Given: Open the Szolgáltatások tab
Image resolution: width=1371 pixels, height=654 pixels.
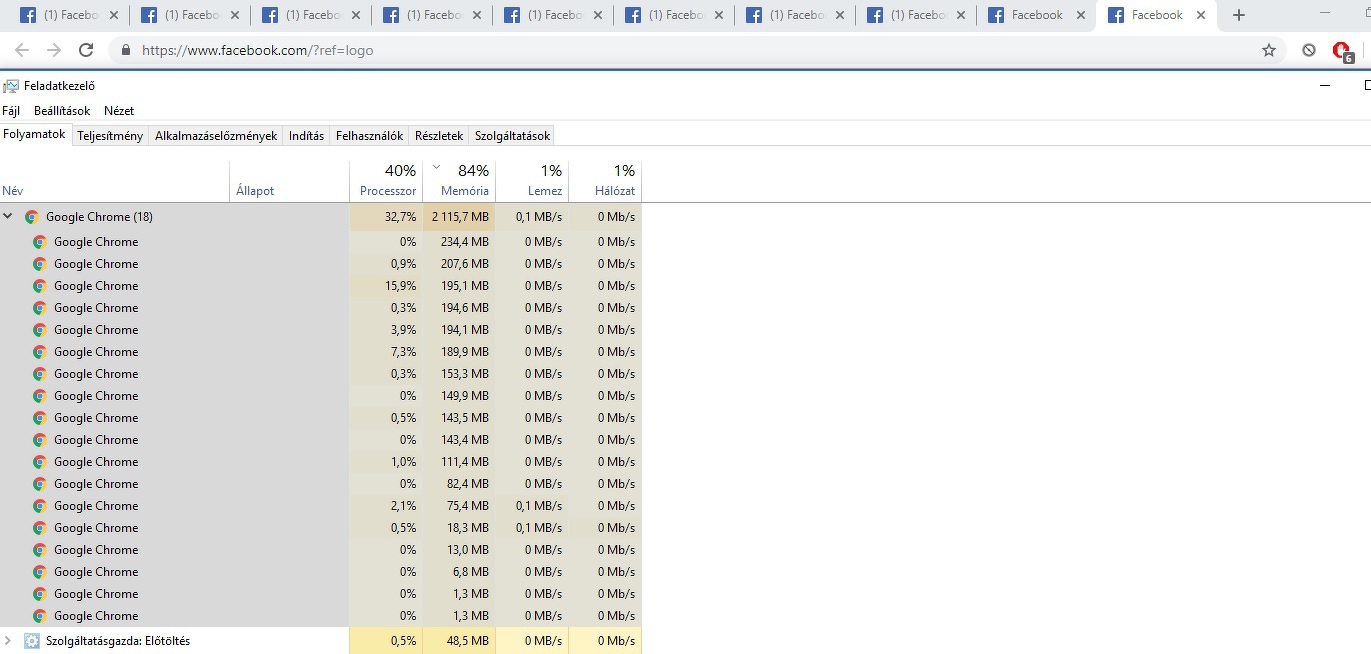Looking at the screenshot, I should (x=511, y=136).
